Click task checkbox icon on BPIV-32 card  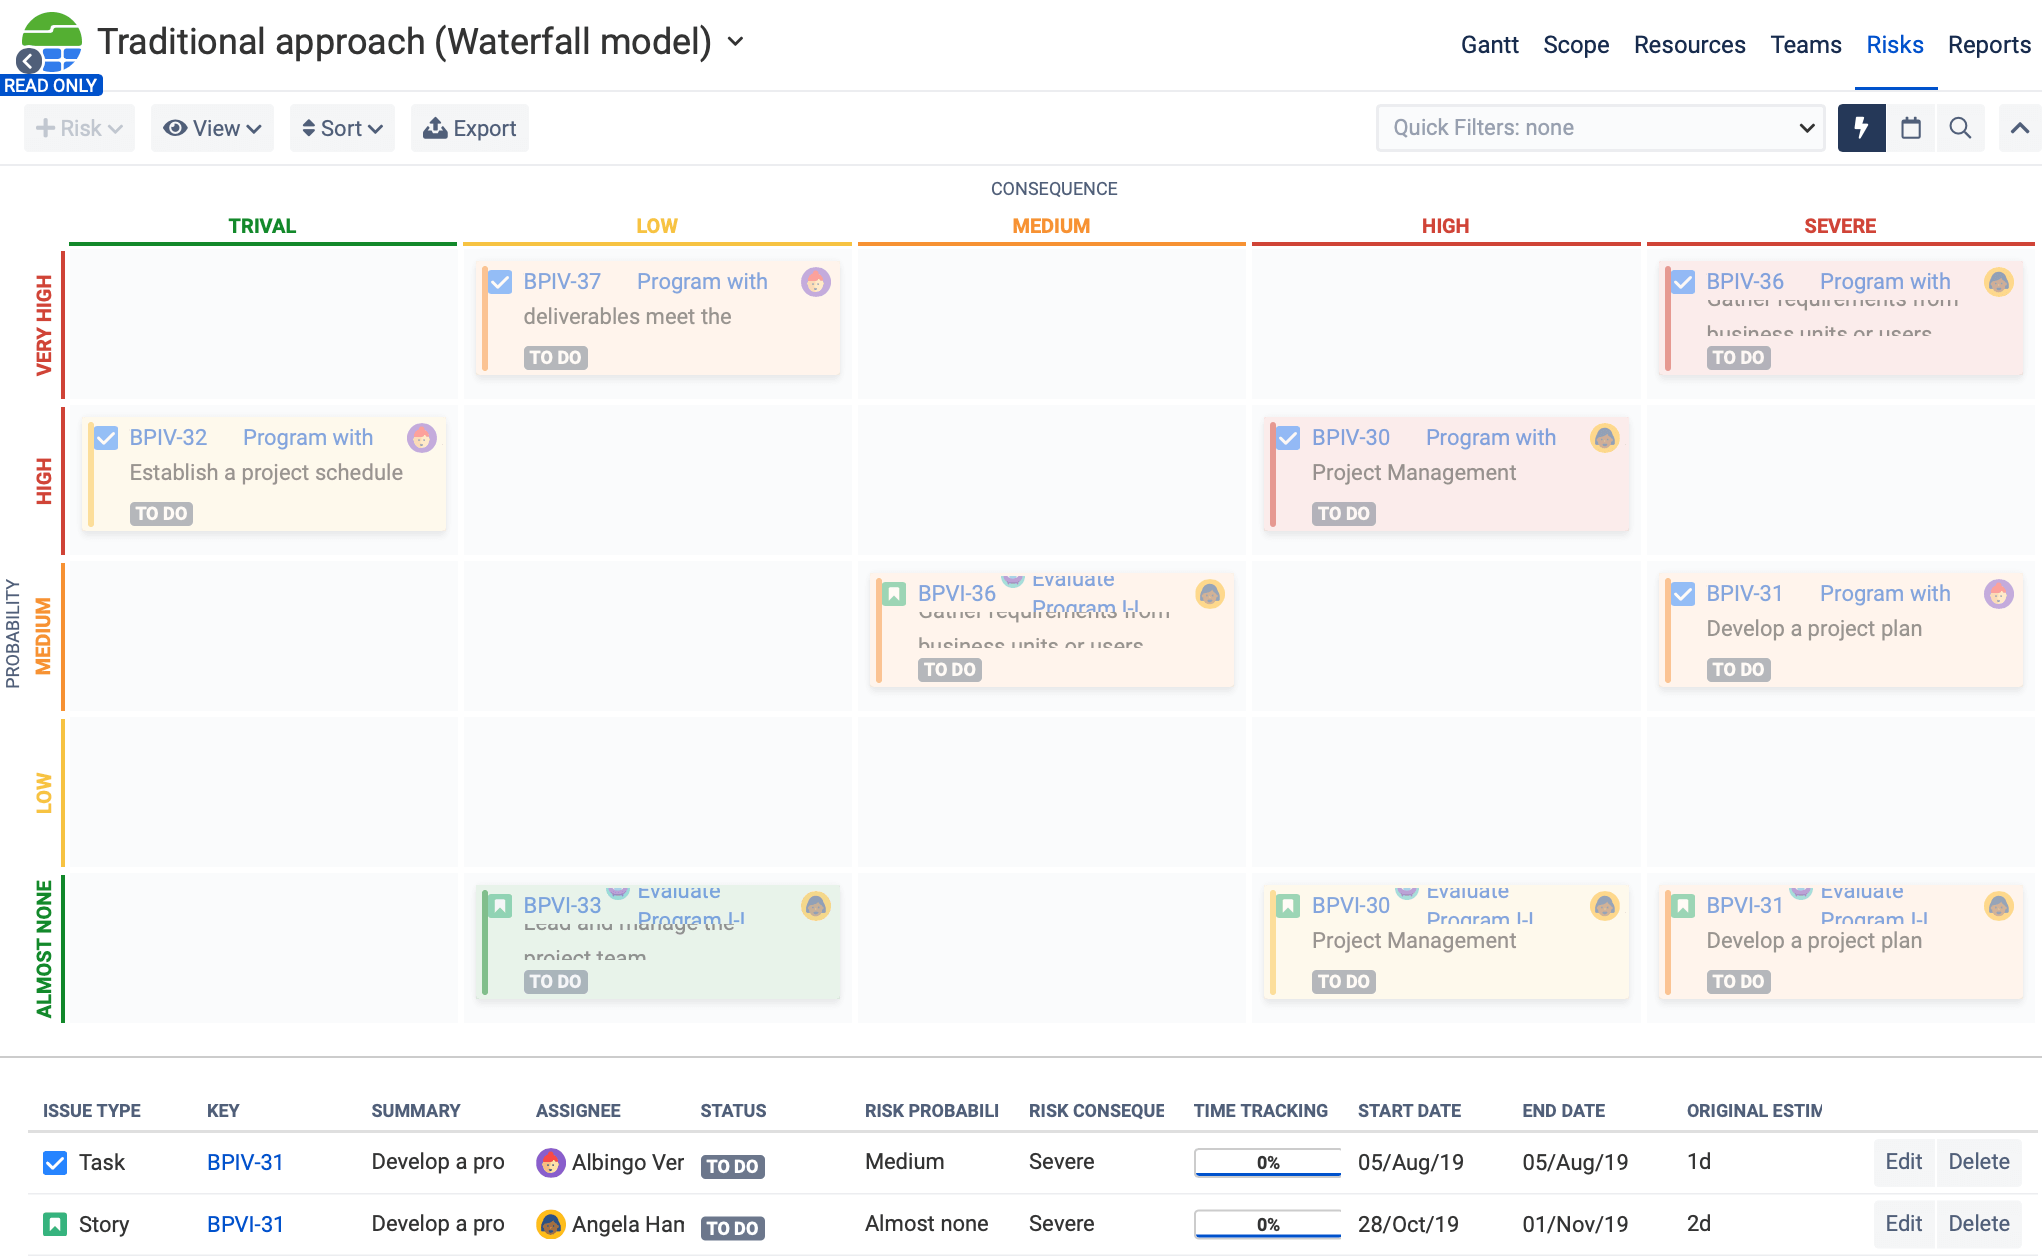click(x=106, y=438)
